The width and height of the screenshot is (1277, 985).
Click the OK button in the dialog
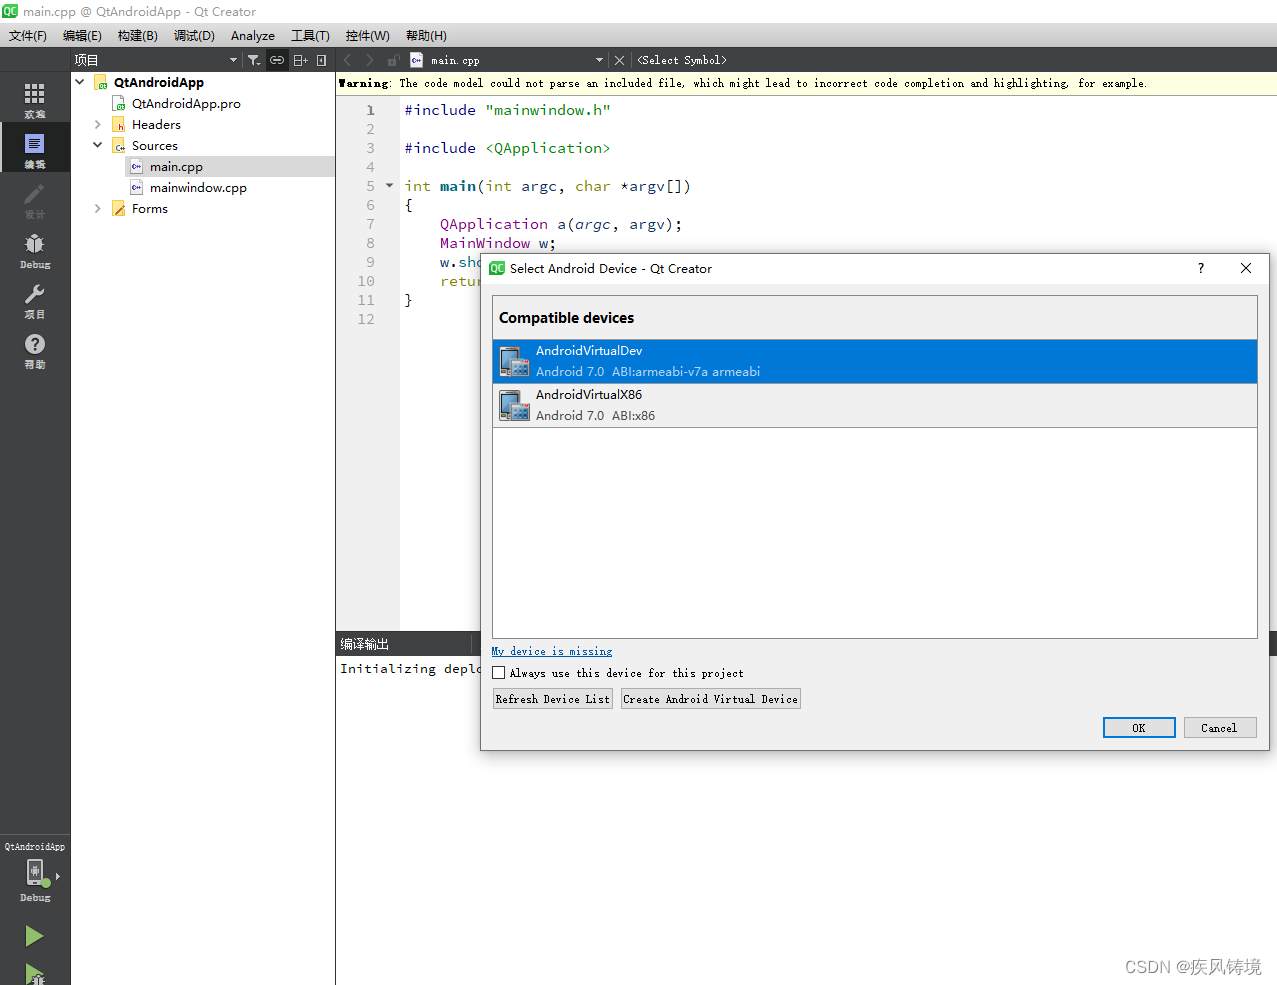pos(1139,728)
